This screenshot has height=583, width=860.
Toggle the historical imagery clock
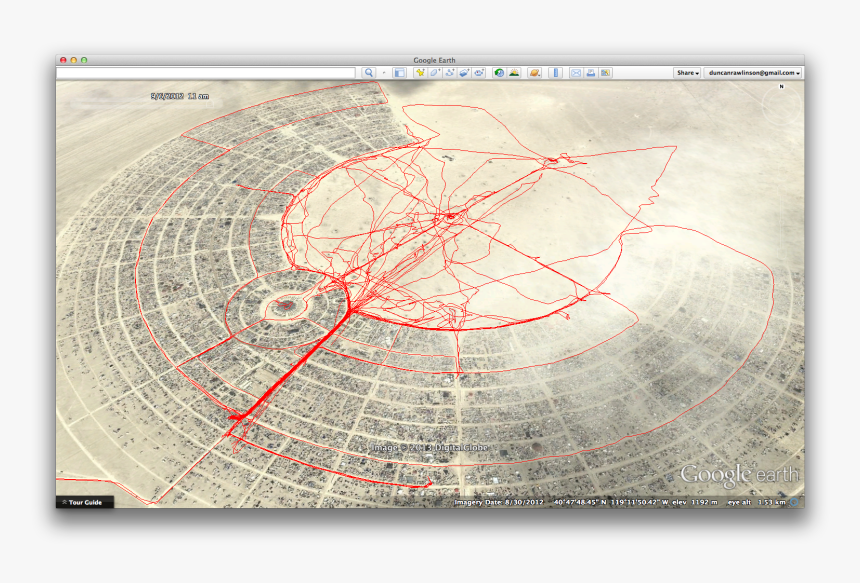498,72
